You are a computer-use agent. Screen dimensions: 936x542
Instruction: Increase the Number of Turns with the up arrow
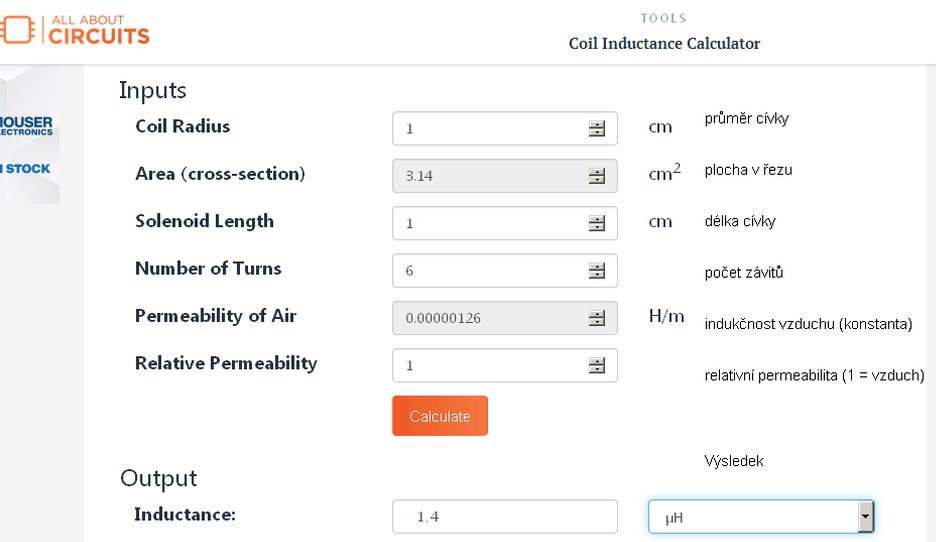pos(596,266)
